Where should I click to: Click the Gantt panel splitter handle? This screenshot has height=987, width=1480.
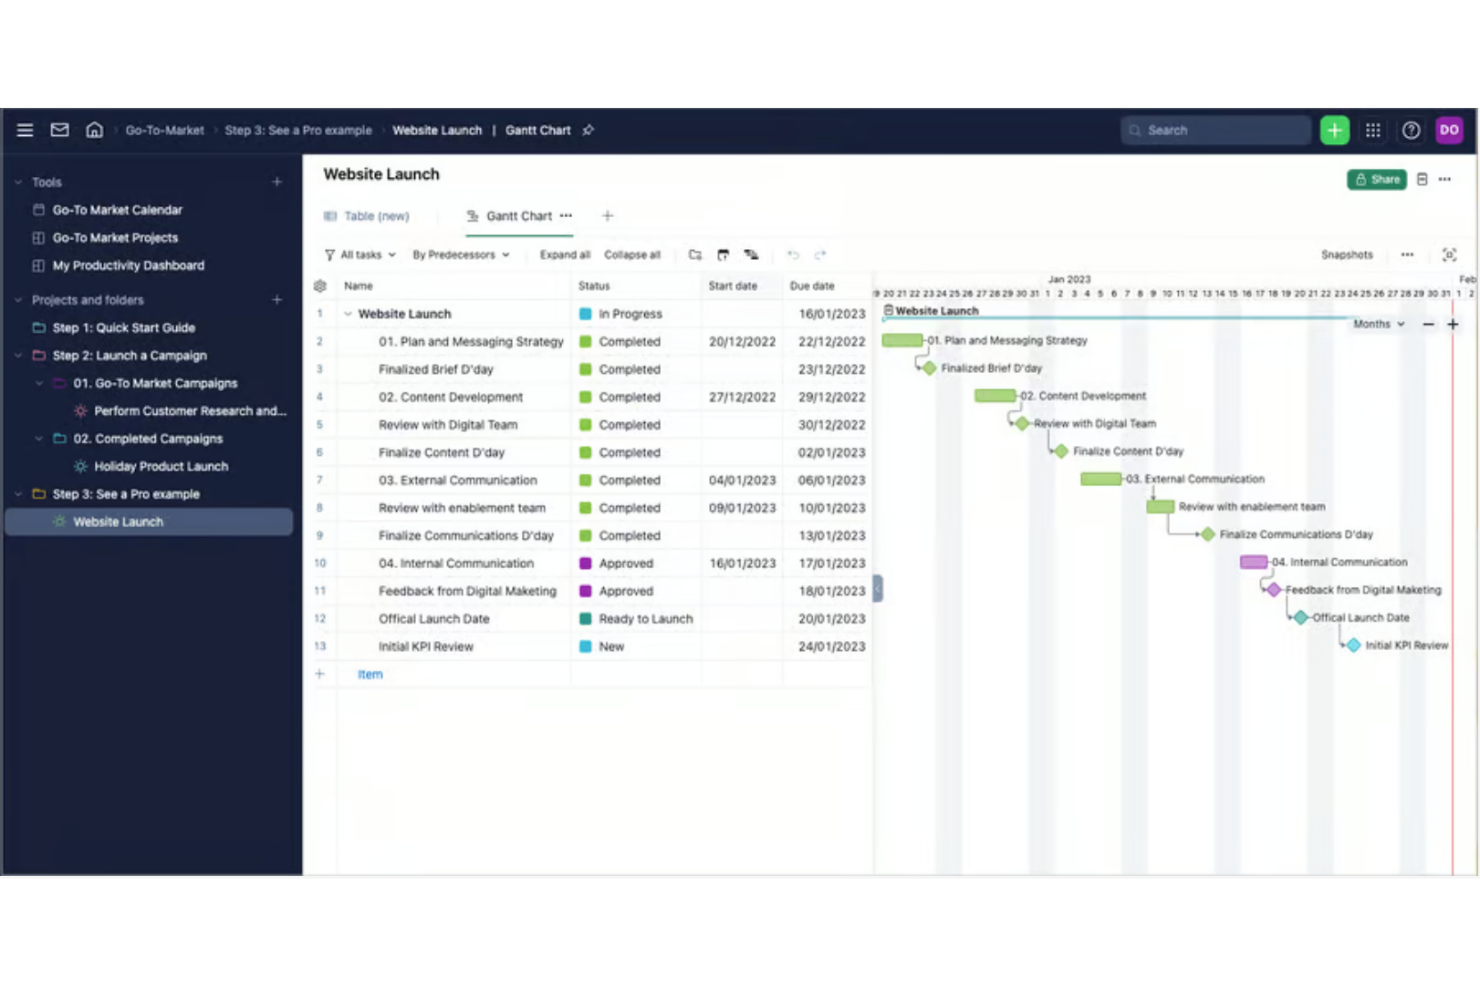pyautogui.click(x=877, y=587)
